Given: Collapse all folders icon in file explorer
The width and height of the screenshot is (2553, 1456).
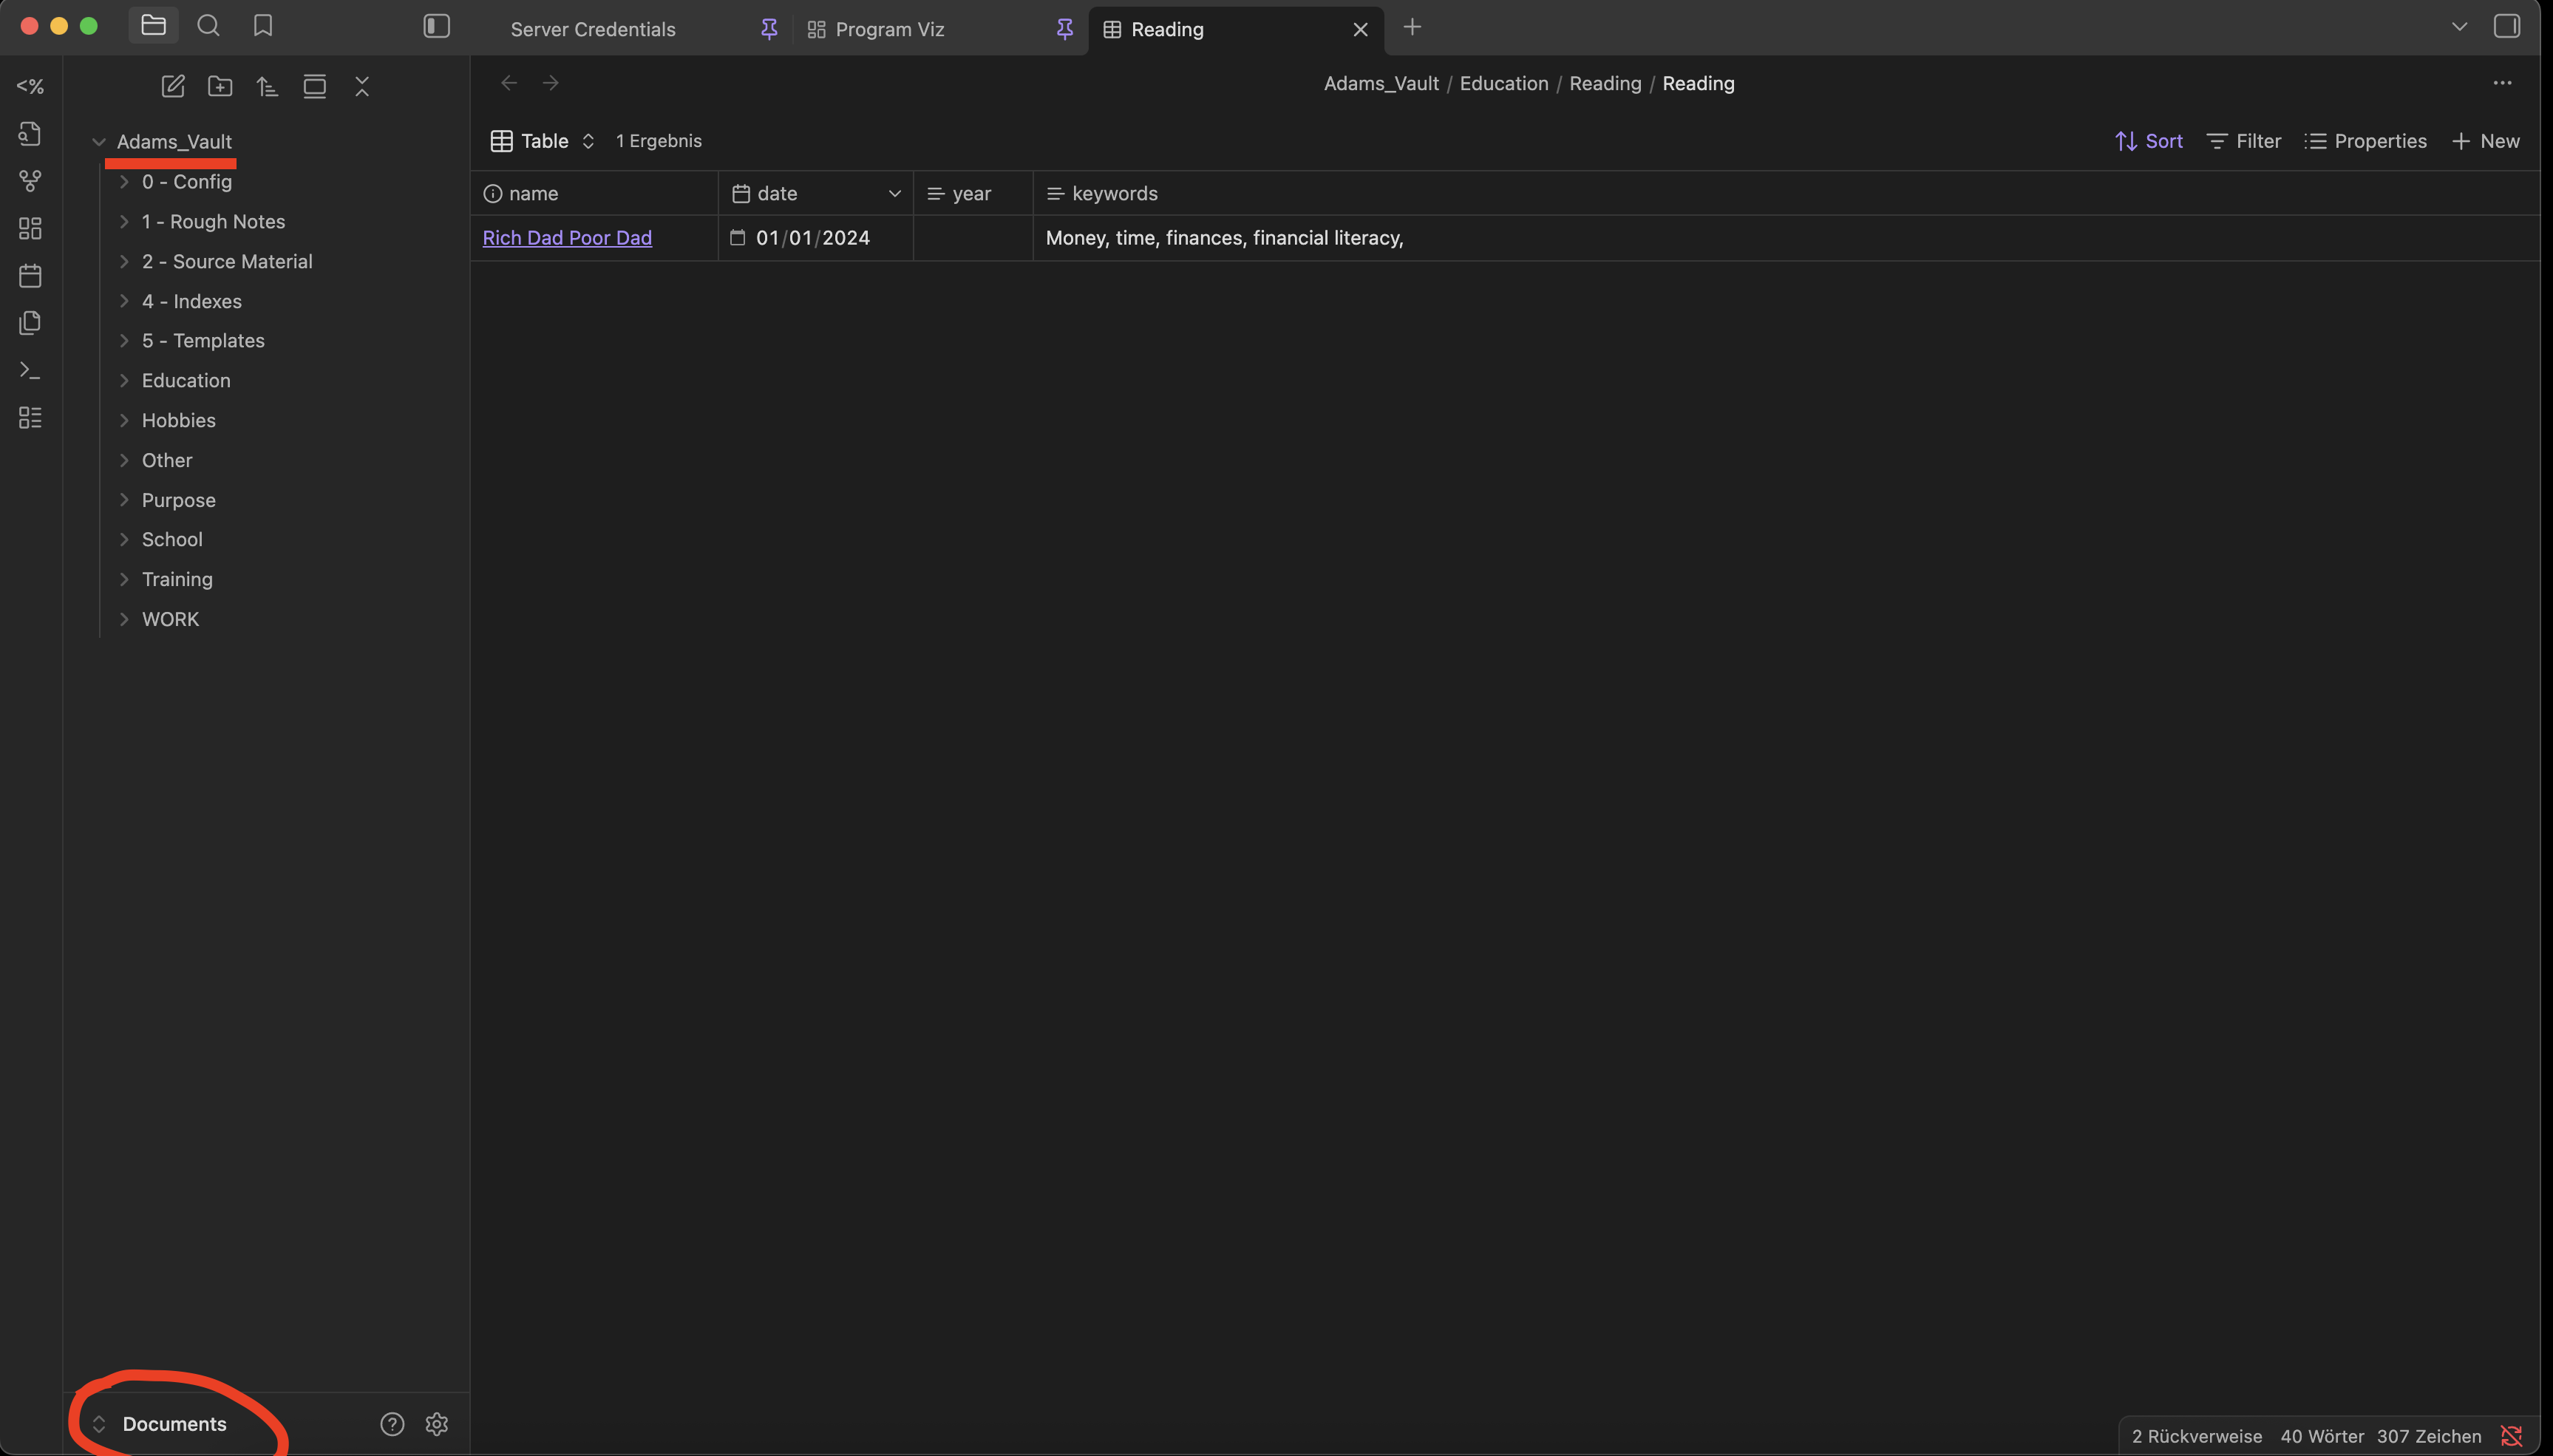Looking at the screenshot, I should point(362,87).
